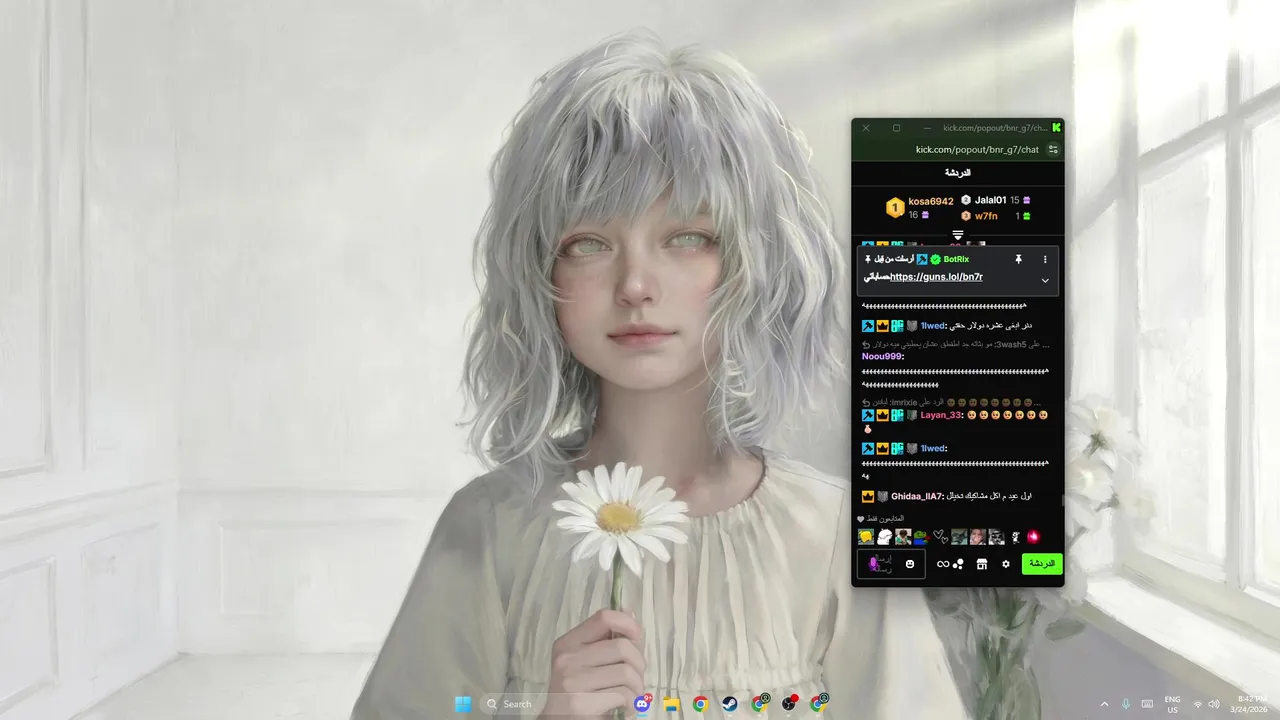
Task: Select the double hearts emote
Action: click(x=940, y=537)
